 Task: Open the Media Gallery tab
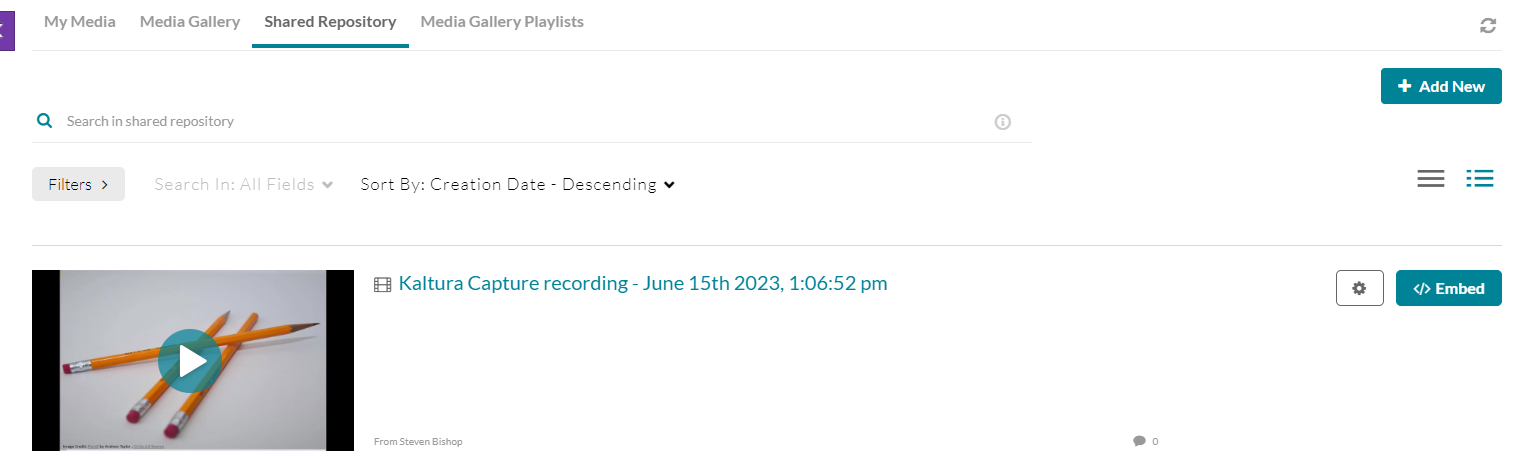pos(190,22)
